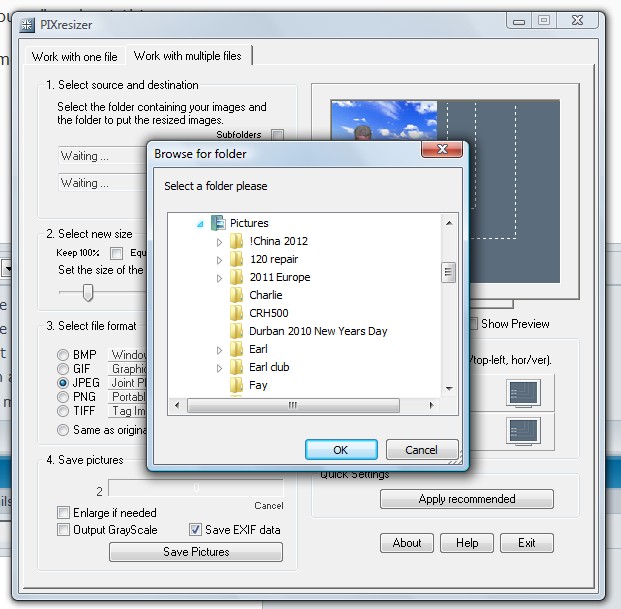Screen dimensions: 621x609
Task: Click the first Waiting... source folder field
Action: [x=103, y=156]
